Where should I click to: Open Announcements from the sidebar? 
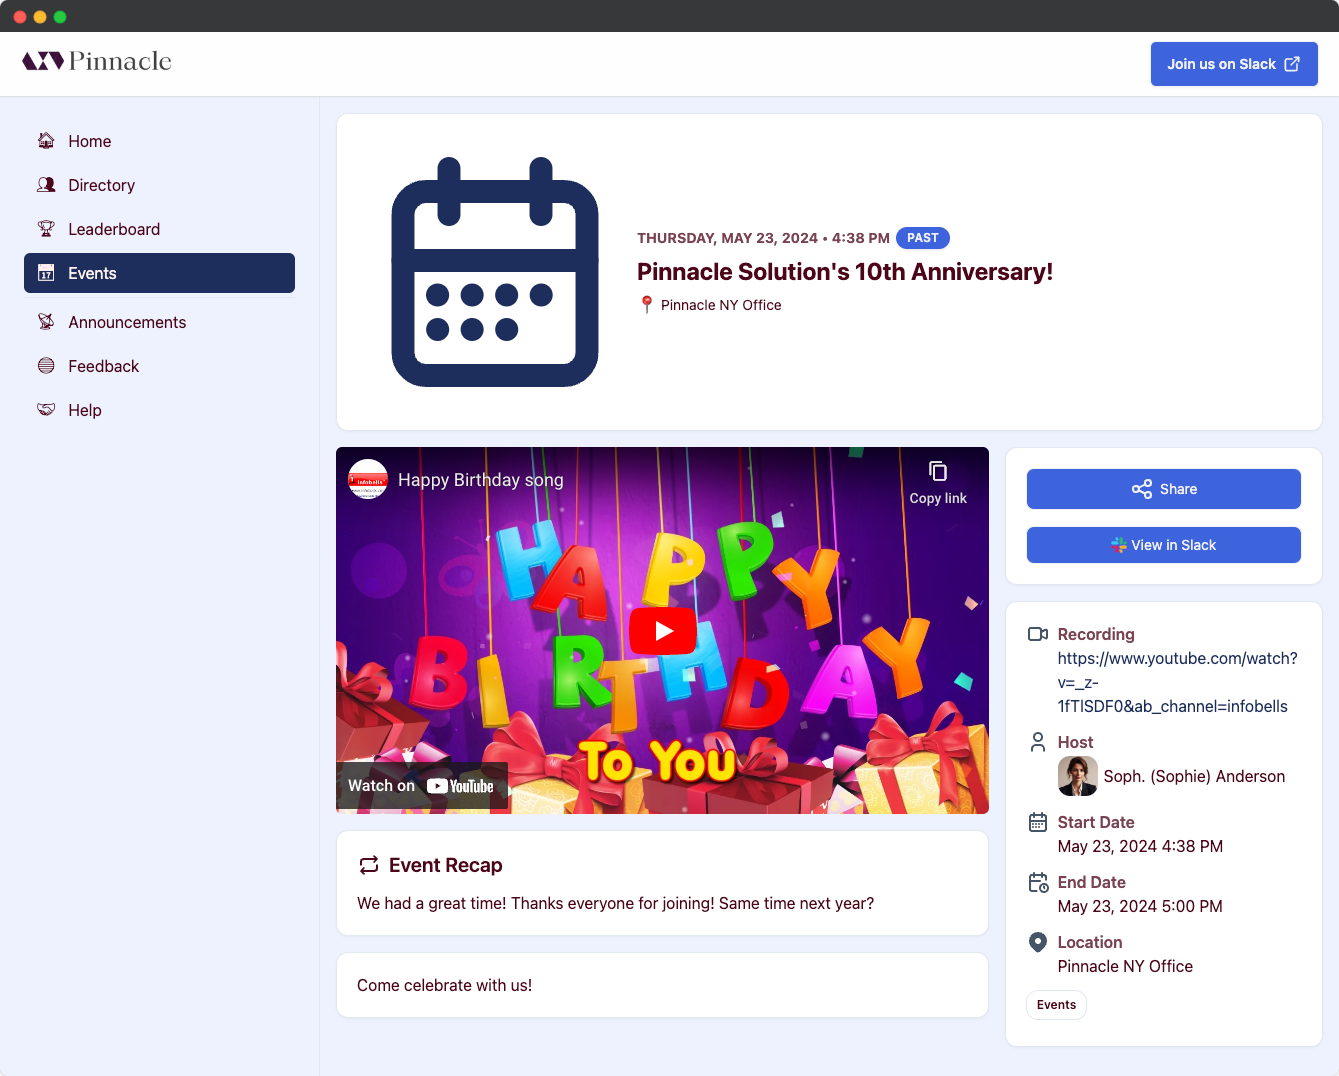159,322
